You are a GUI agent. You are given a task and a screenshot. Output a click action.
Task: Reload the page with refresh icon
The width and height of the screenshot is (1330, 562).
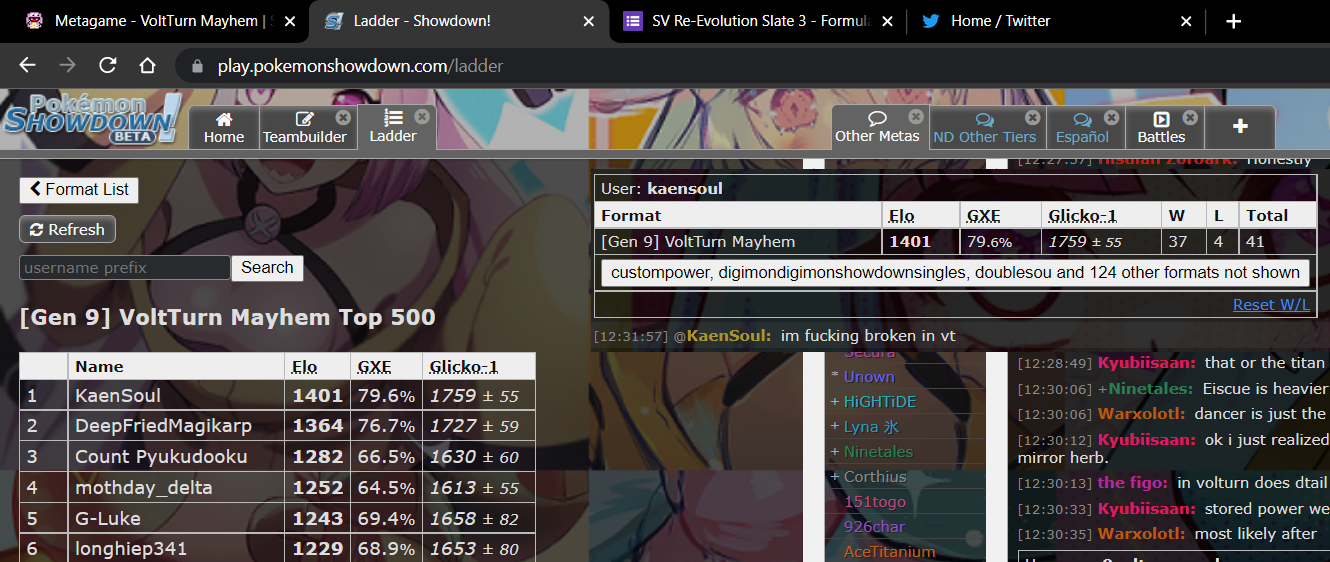107,66
